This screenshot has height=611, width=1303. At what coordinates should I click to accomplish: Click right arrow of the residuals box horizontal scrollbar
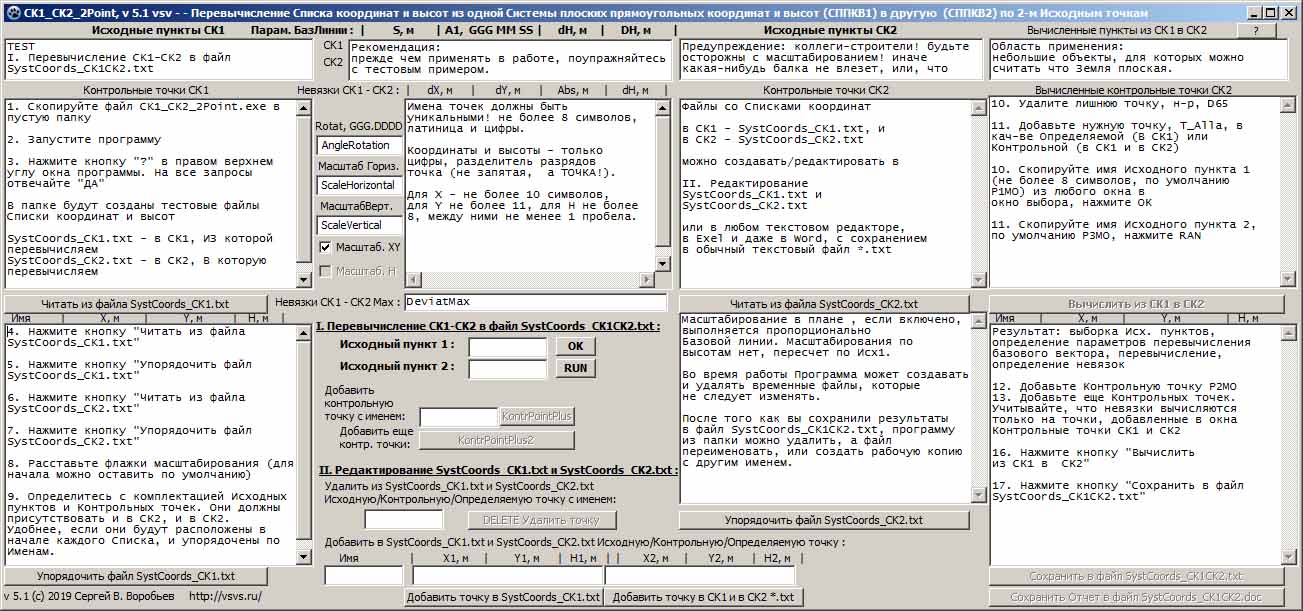coord(645,278)
